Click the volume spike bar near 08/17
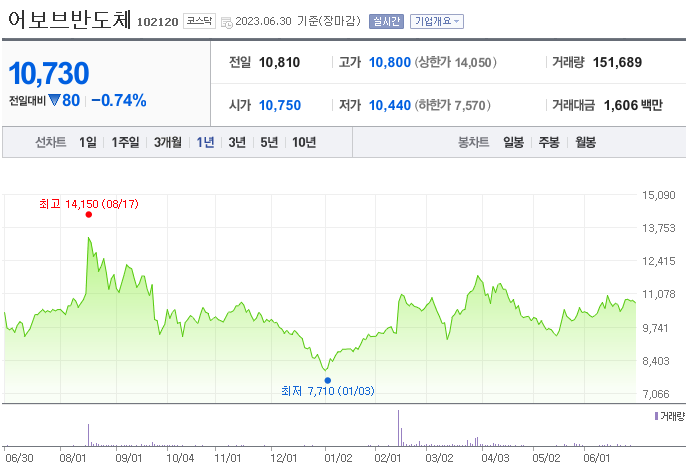The image size is (686, 472). (88, 435)
